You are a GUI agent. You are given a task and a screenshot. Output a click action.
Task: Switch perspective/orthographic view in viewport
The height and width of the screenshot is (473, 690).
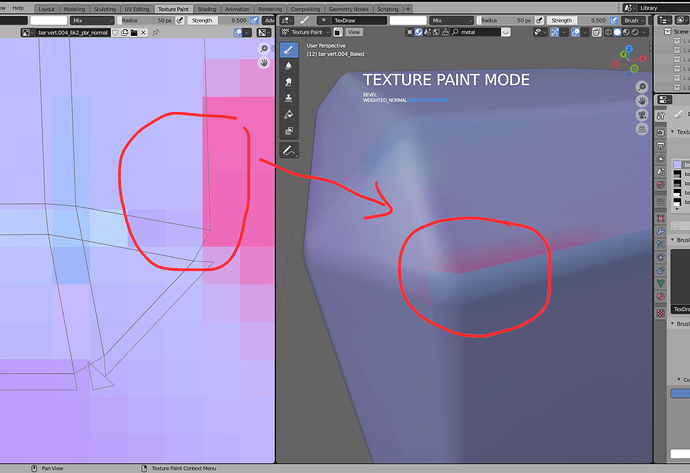(642, 129)
